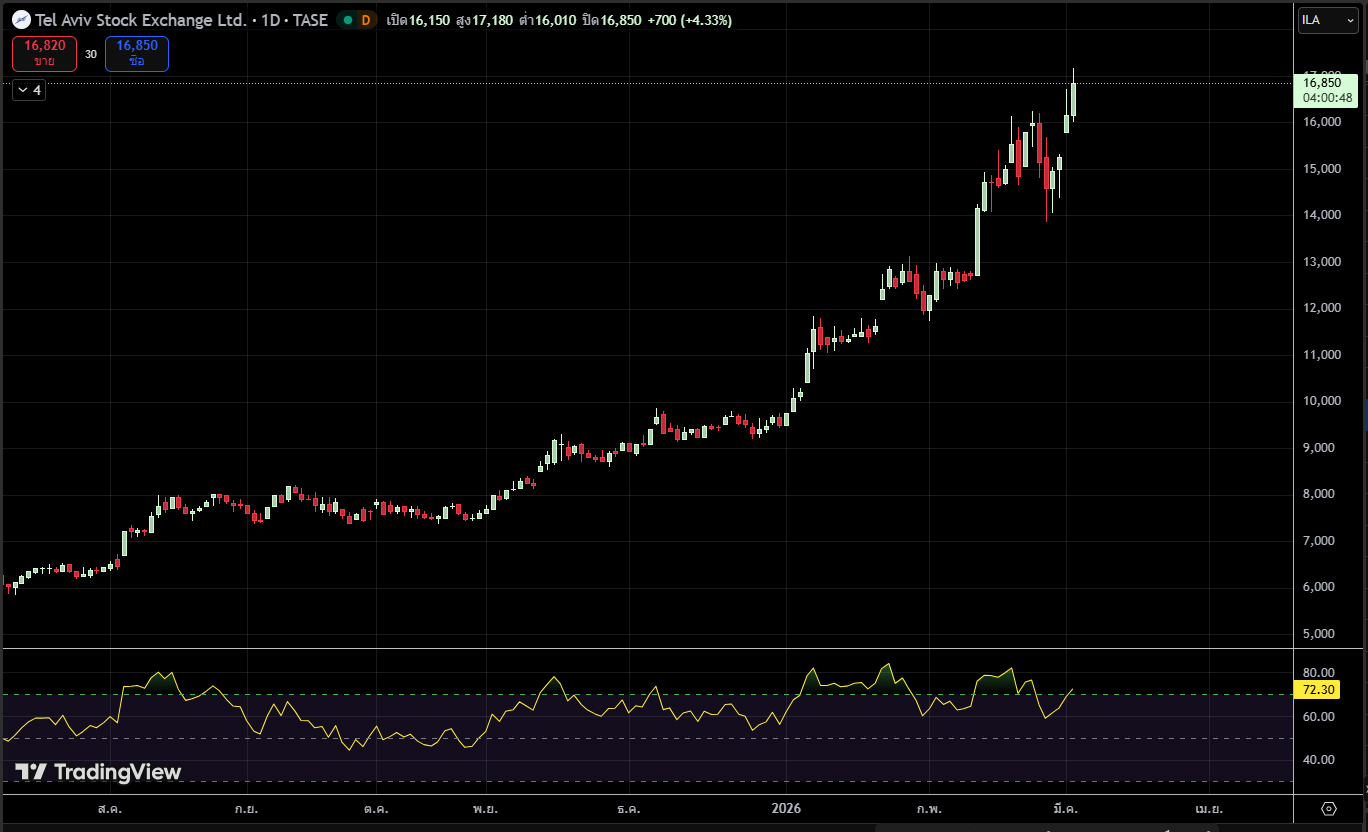Viewport: 1368px width, 832px height.
Task: Click the TASE exchange label in the title
Action: (x=311, y=20)
